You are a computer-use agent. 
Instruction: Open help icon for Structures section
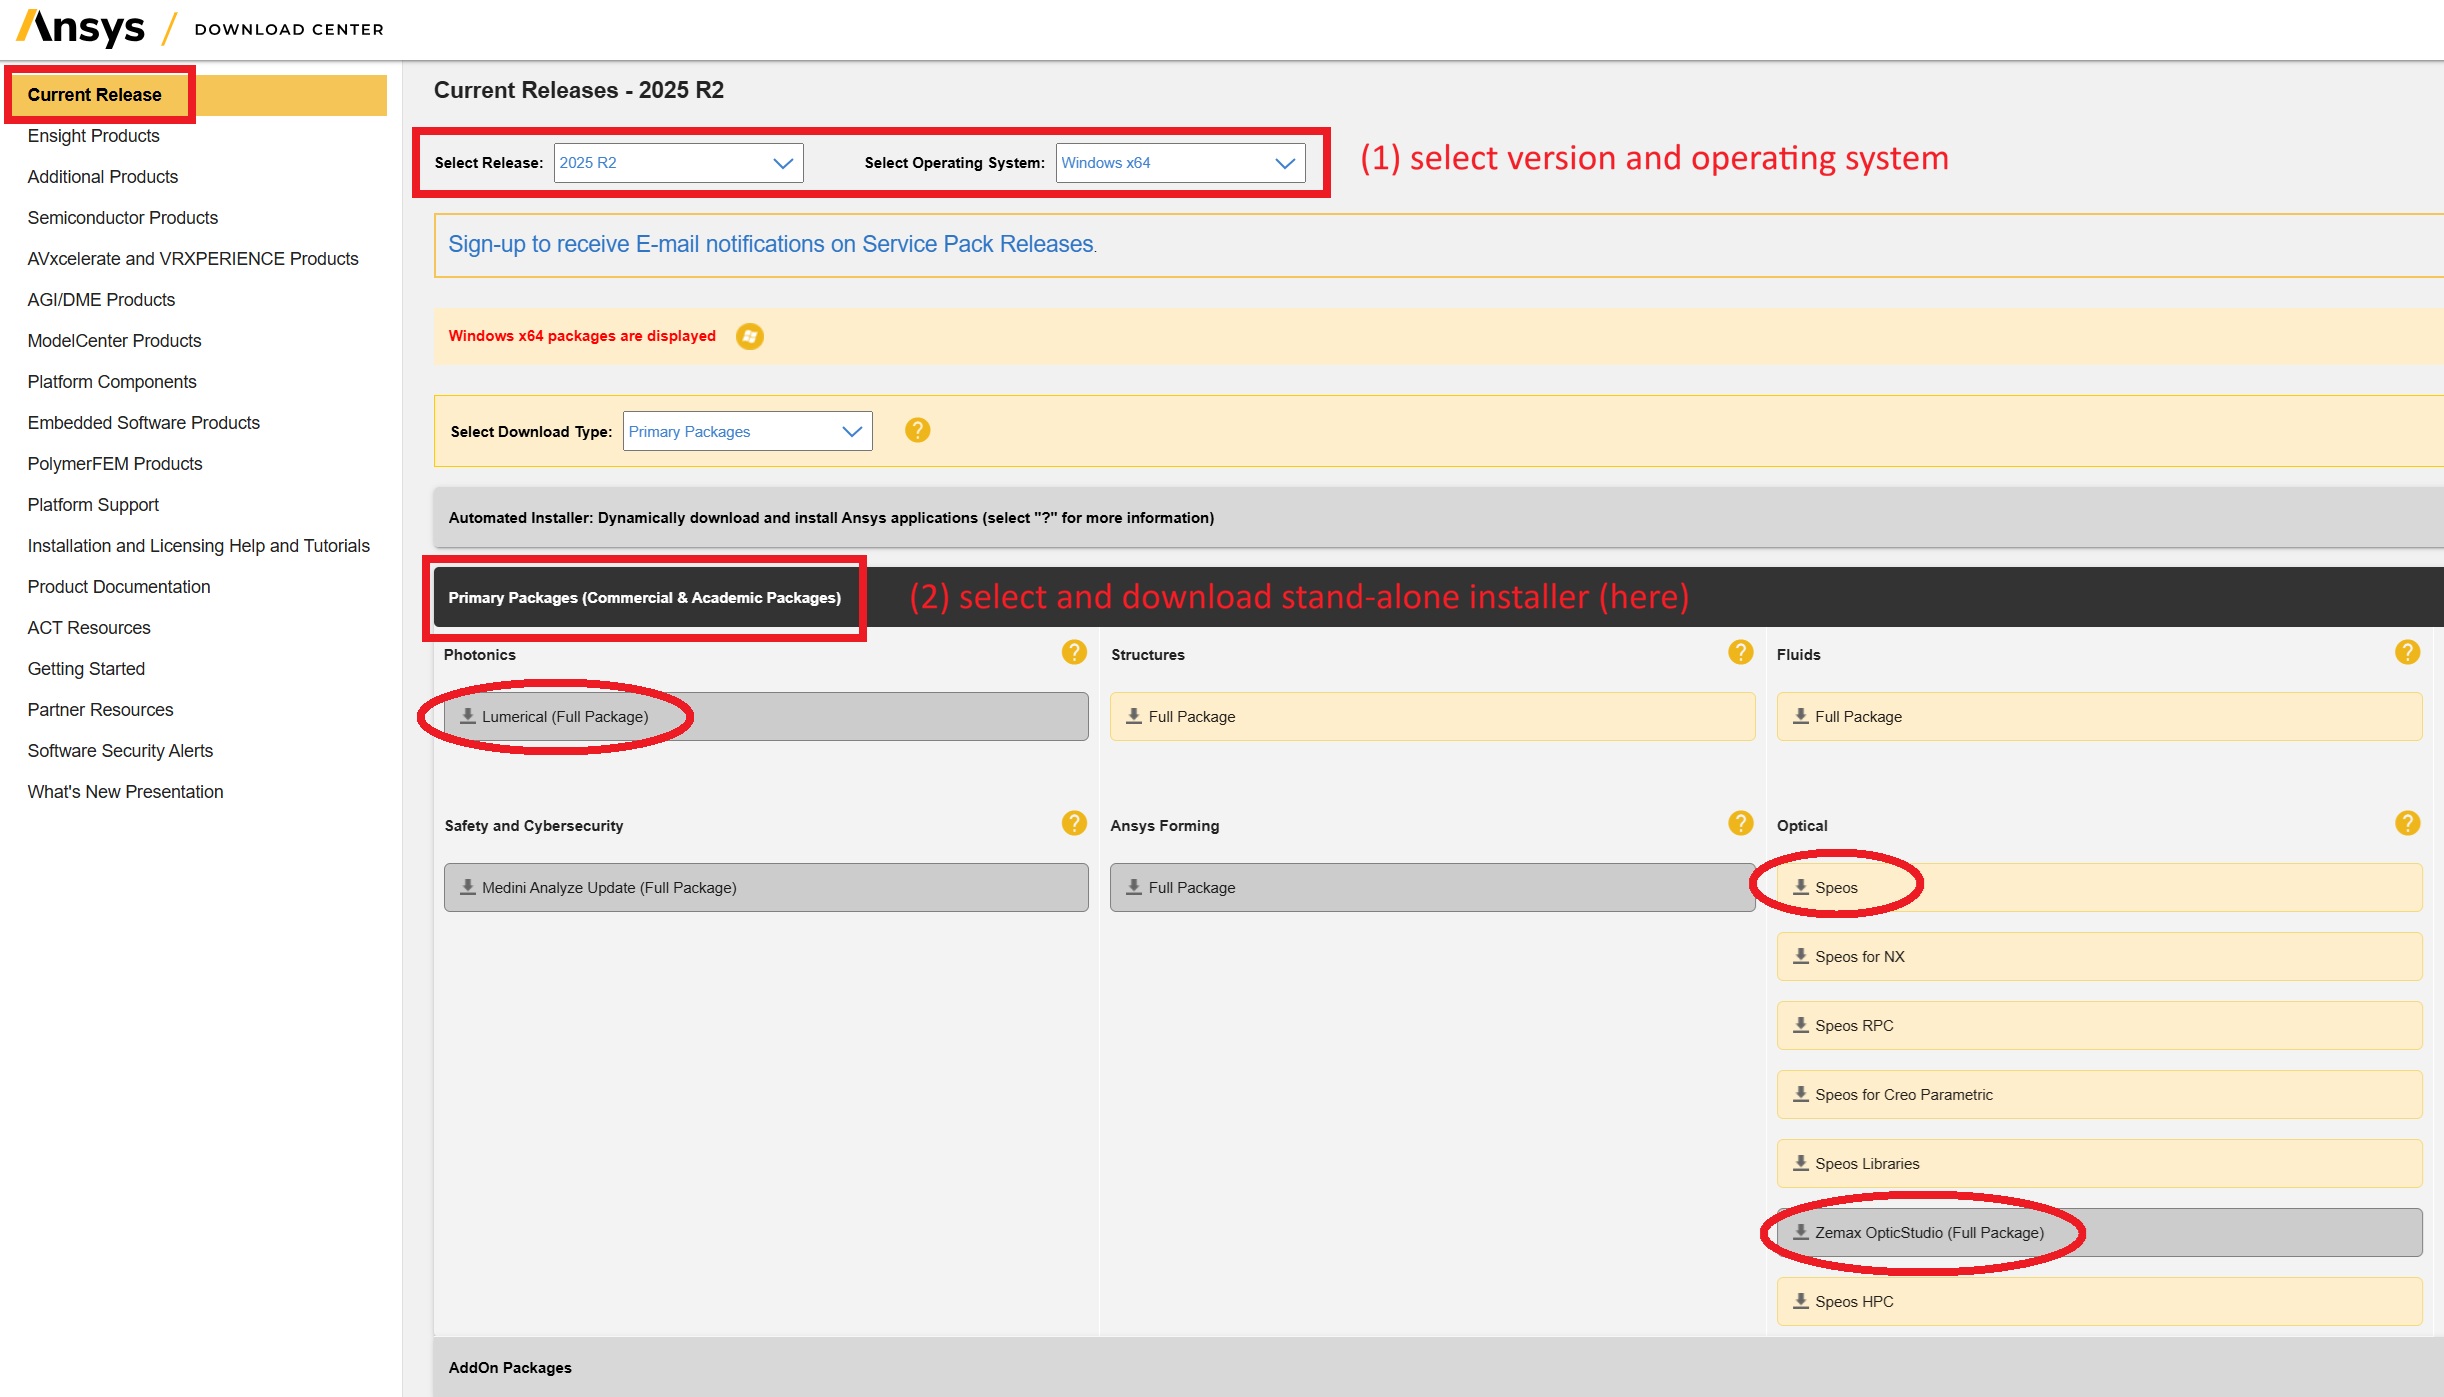pos(1740,652)
